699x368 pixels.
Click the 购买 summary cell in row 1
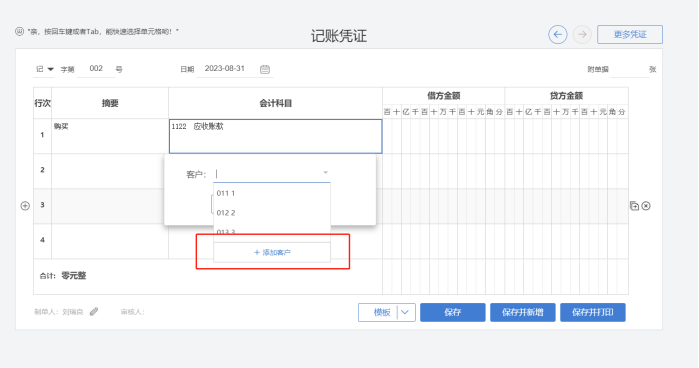[110, 136]
